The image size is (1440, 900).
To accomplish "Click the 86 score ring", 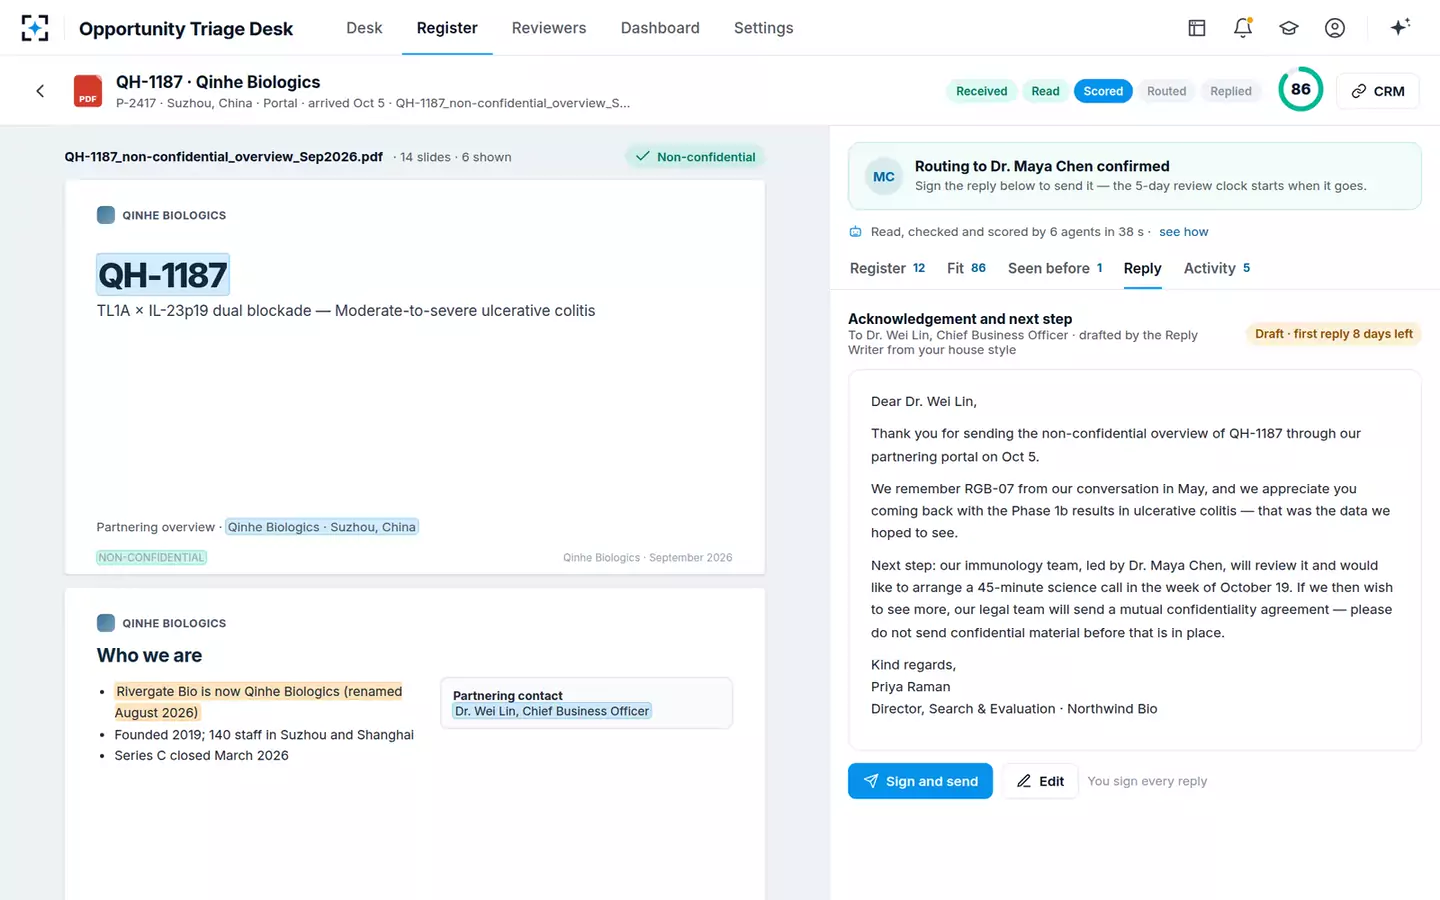I will pos(1300,90).
